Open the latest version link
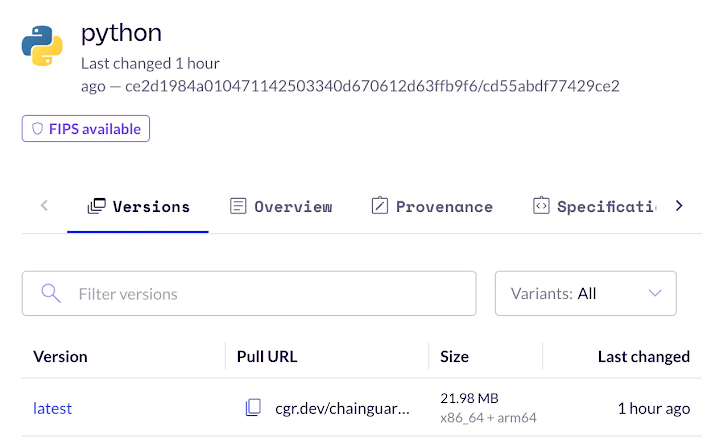728x448 pixels. (52, 408)
